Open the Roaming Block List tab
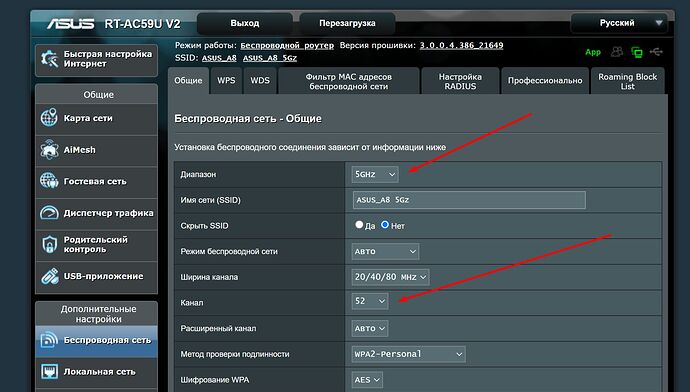 (x=628, y=81)
